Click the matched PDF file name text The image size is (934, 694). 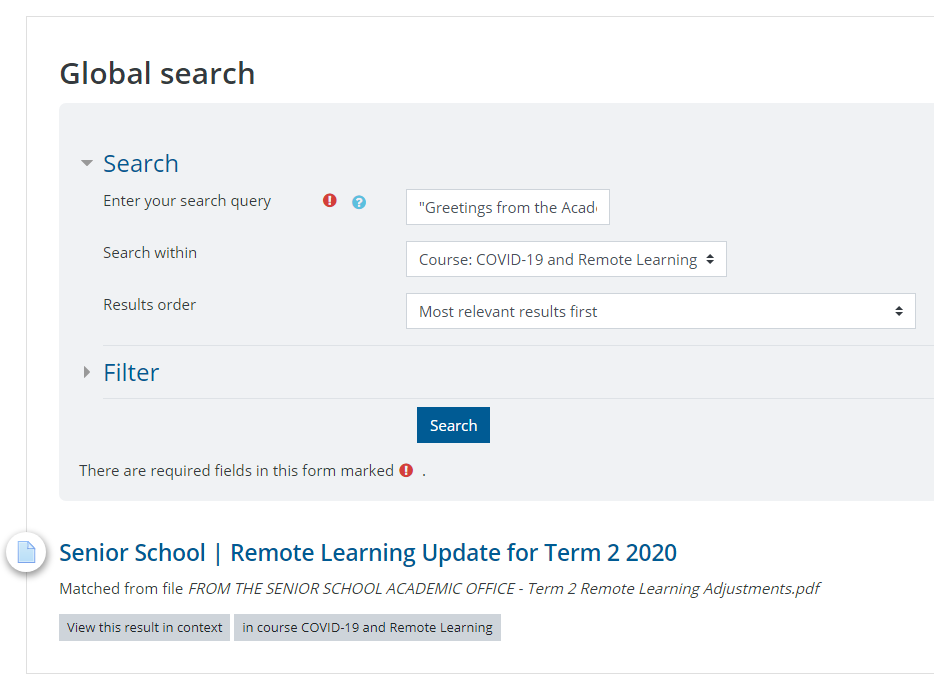(x=504, y=588)
